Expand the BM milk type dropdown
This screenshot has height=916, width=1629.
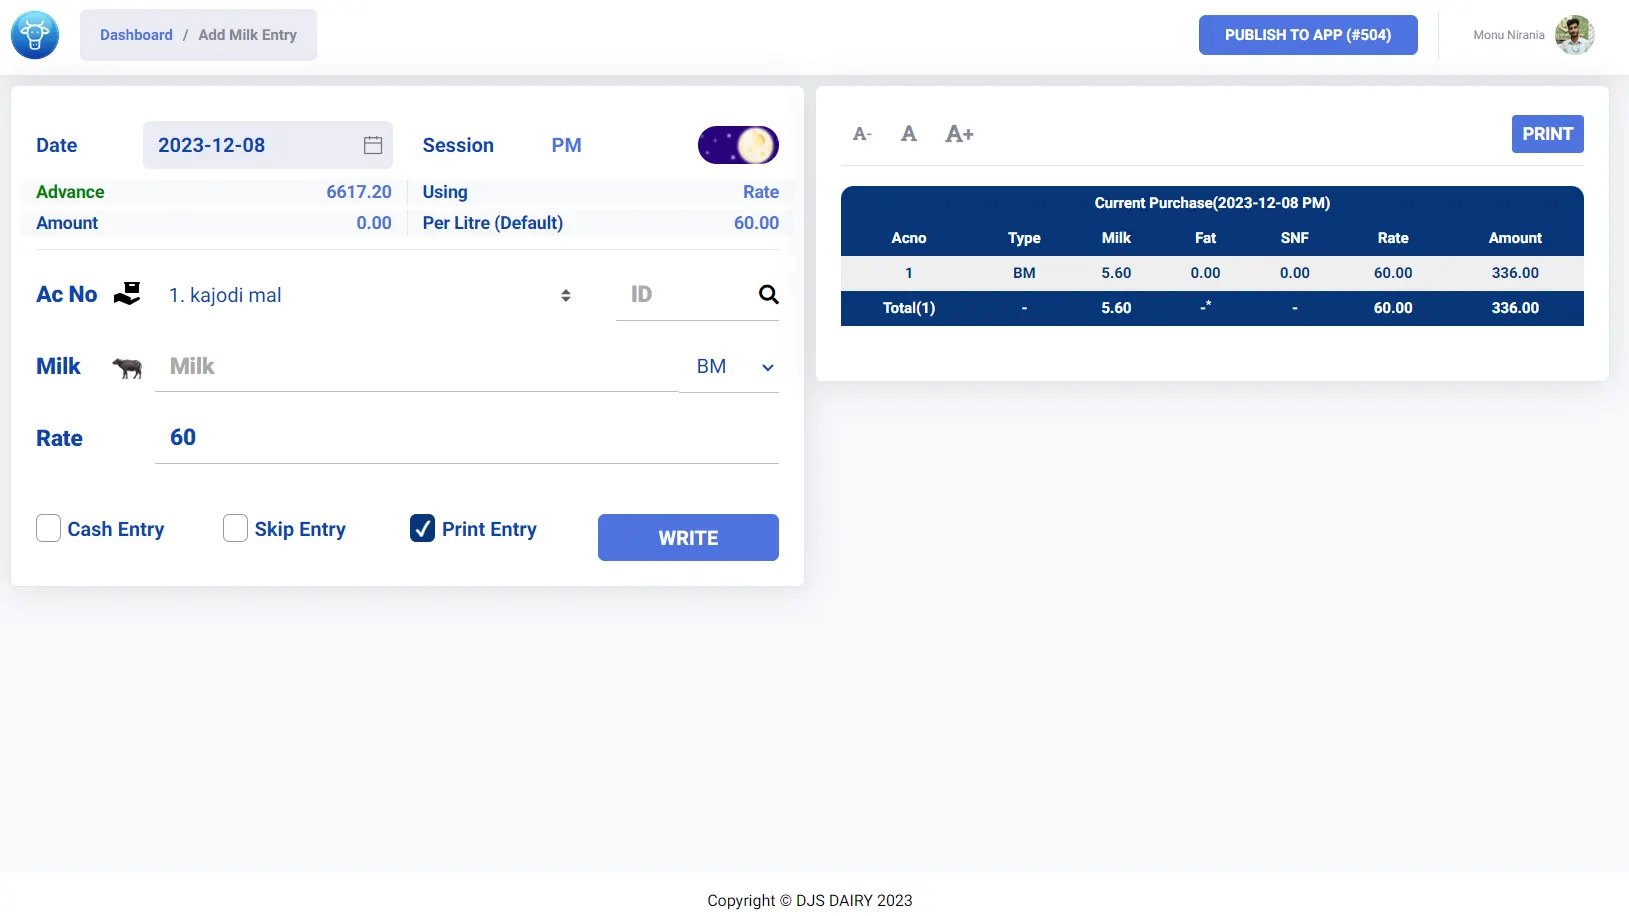coord(729,367)
